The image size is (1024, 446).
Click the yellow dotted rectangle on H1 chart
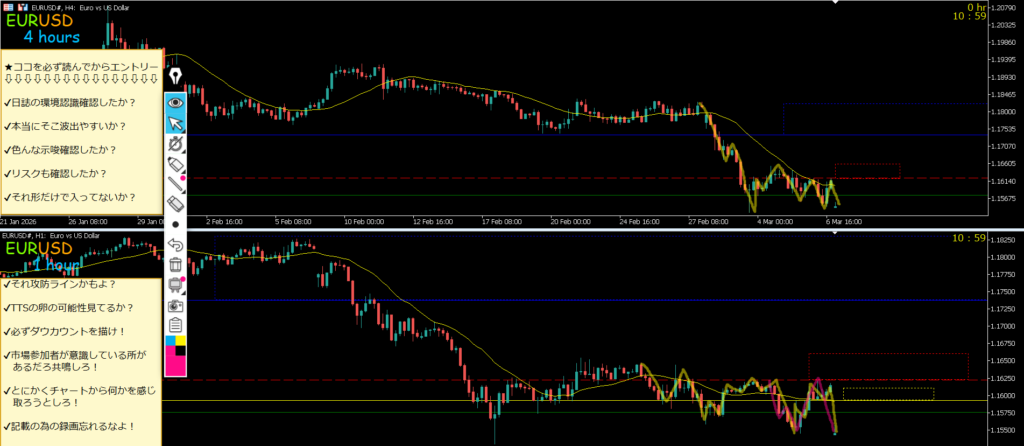[x=888, y=394]
